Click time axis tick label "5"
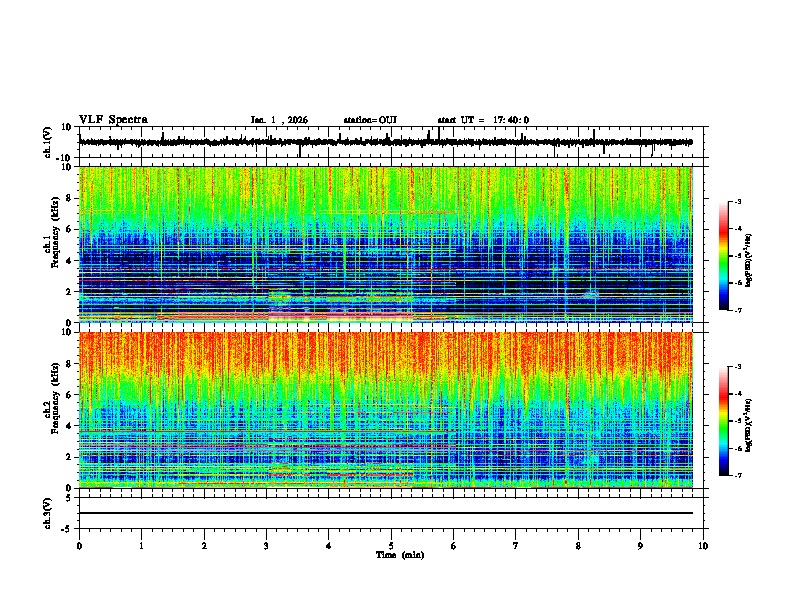Screen dimensions: 792x612 click(391, 546)
